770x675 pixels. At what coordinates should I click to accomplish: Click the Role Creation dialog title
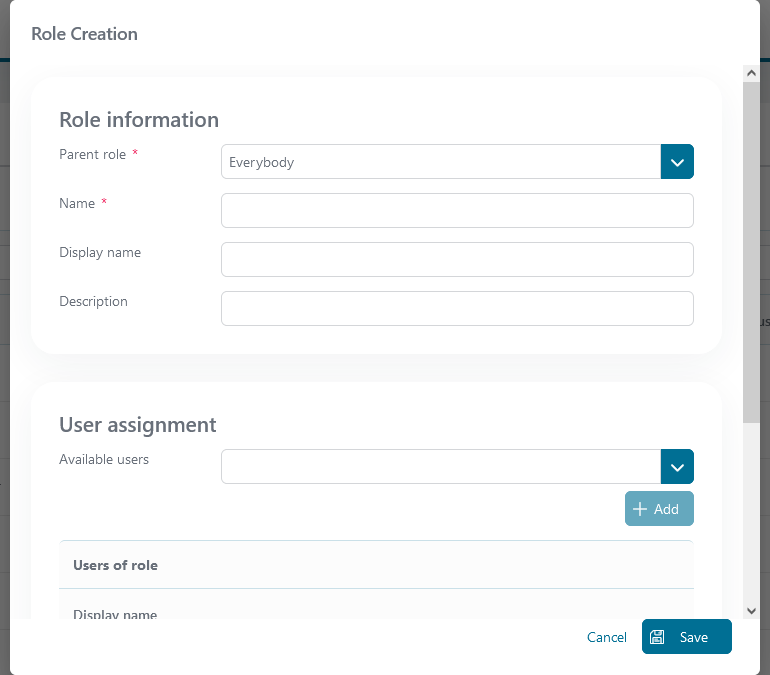[84, 34]
